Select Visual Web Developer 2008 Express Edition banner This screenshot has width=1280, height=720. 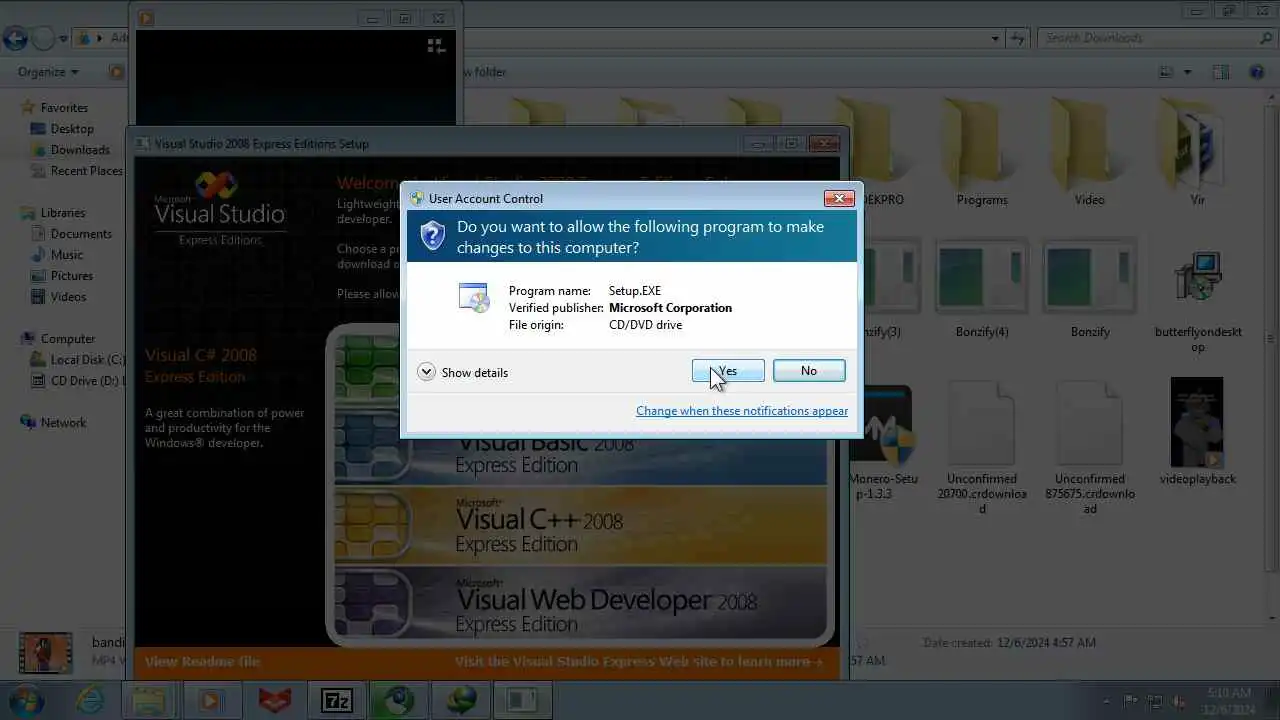(581, 603)
